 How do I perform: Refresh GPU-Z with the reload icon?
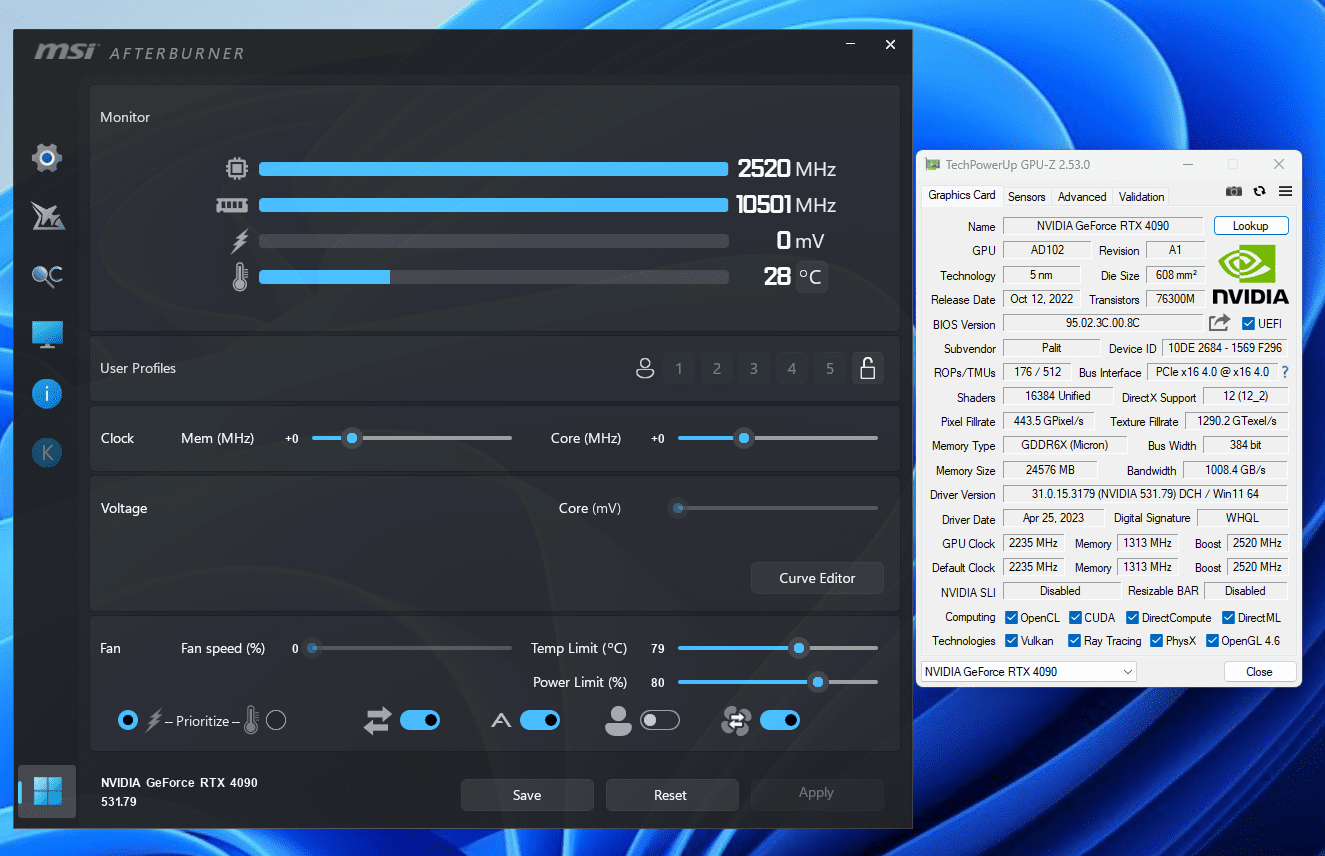coord(1260,191)
